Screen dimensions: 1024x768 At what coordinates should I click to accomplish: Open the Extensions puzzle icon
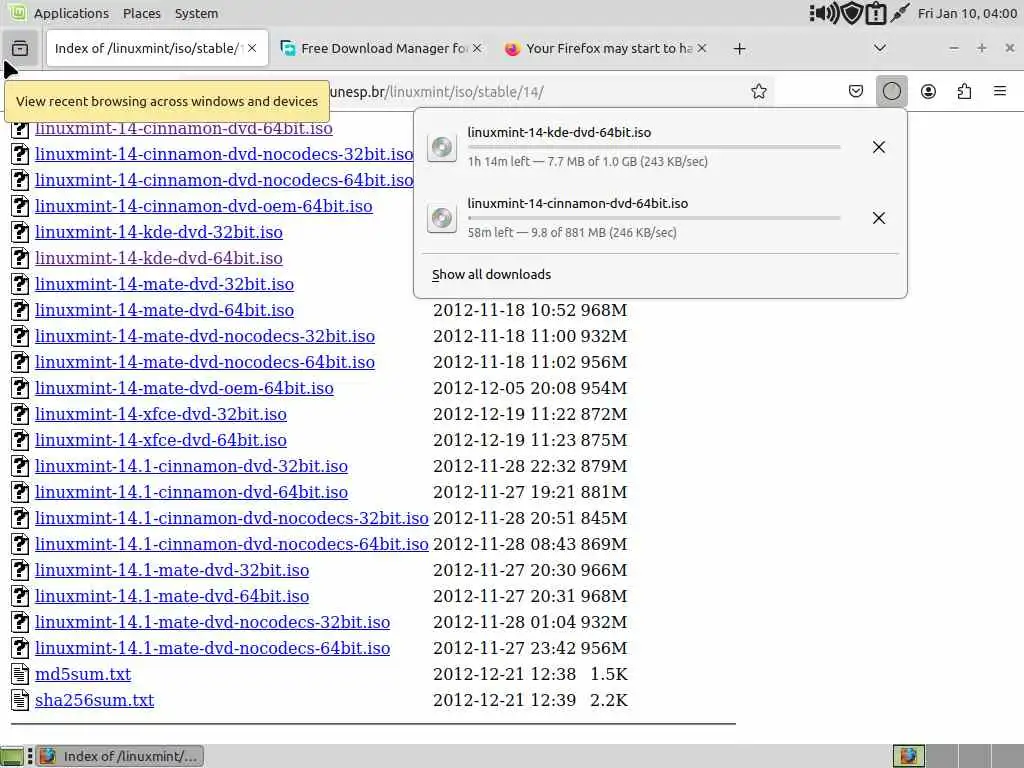click(964, 91)
